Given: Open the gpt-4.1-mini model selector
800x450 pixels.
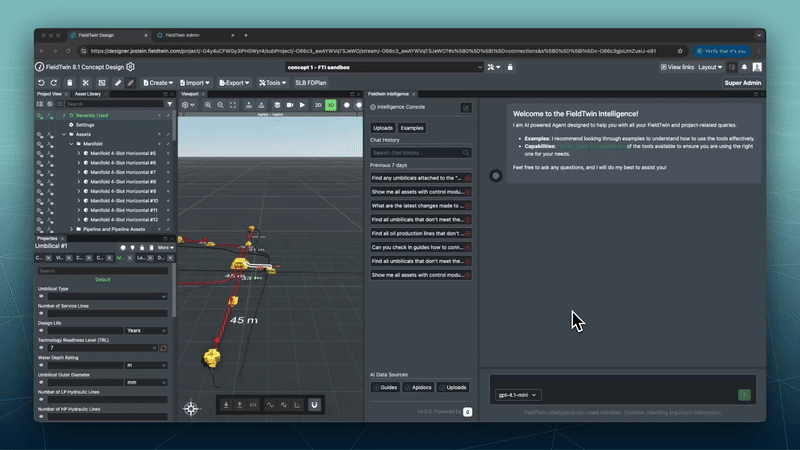Looking at the screenshot, I should coord(518,395).
